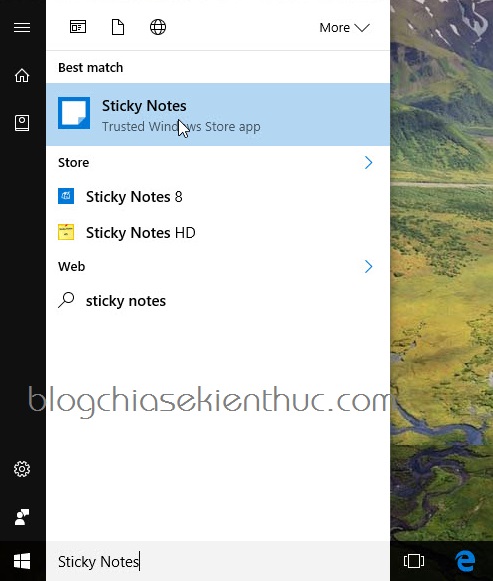Filter results by Apps icon
This screenshot has width=493, height=581.
click(78, 27)
